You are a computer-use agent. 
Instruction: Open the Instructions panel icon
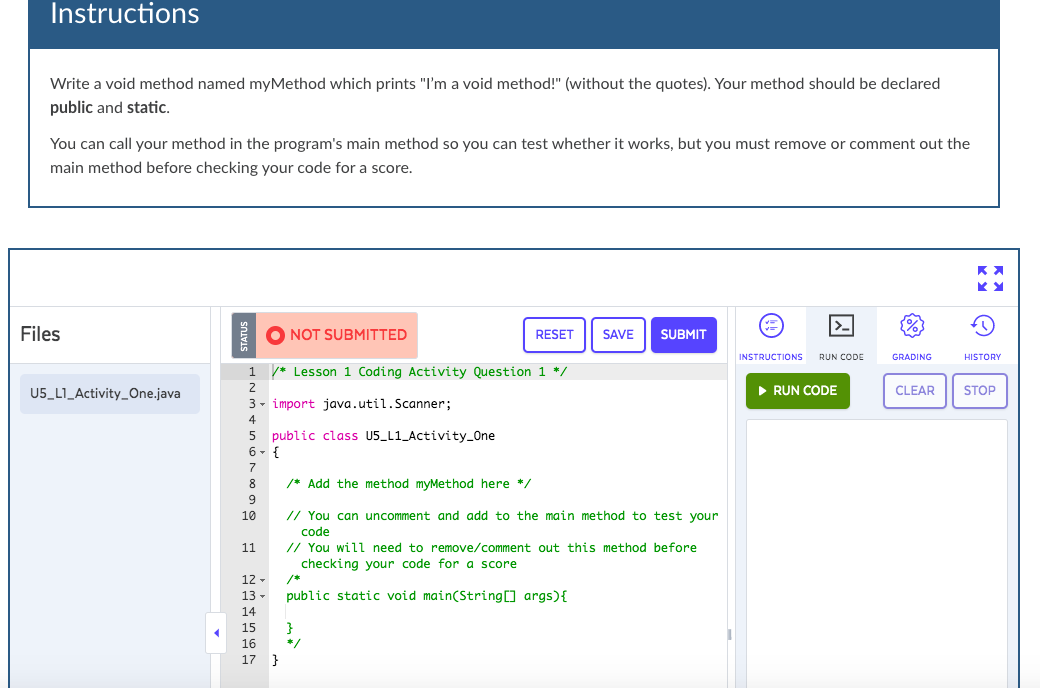coord(770,327)
